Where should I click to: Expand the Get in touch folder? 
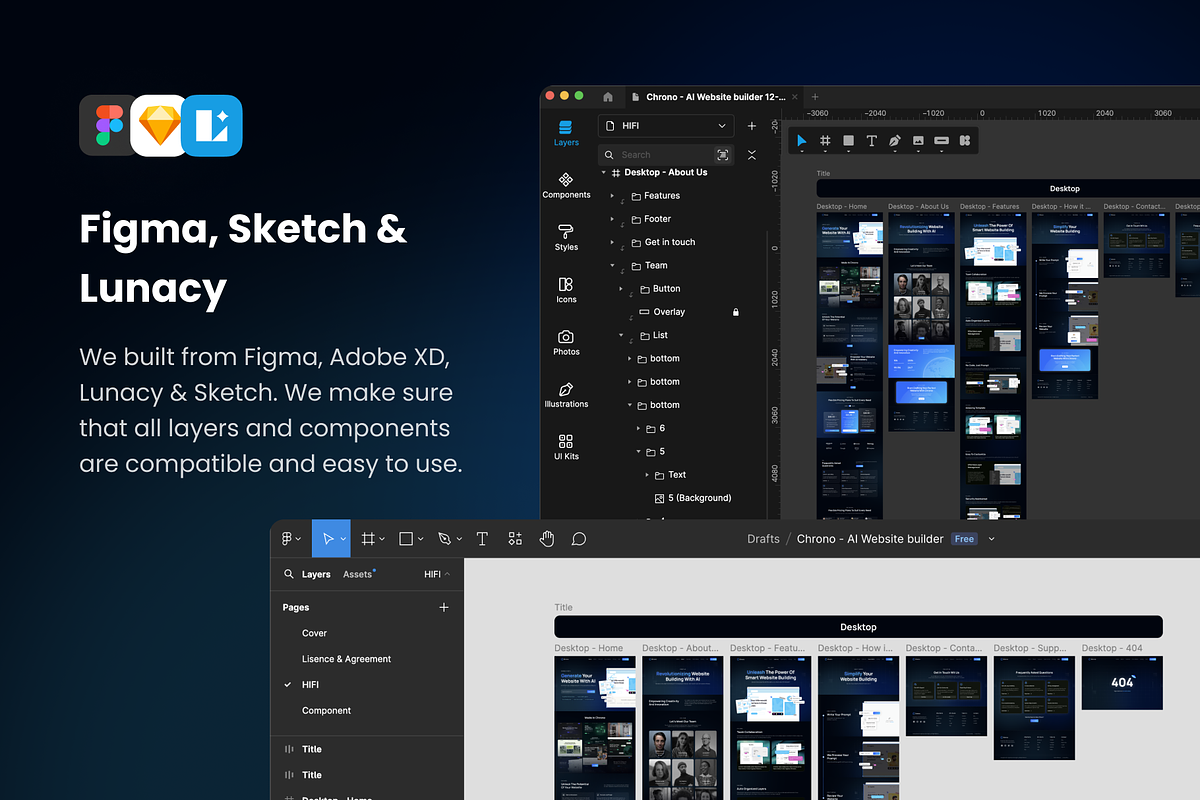coord(612,242)
